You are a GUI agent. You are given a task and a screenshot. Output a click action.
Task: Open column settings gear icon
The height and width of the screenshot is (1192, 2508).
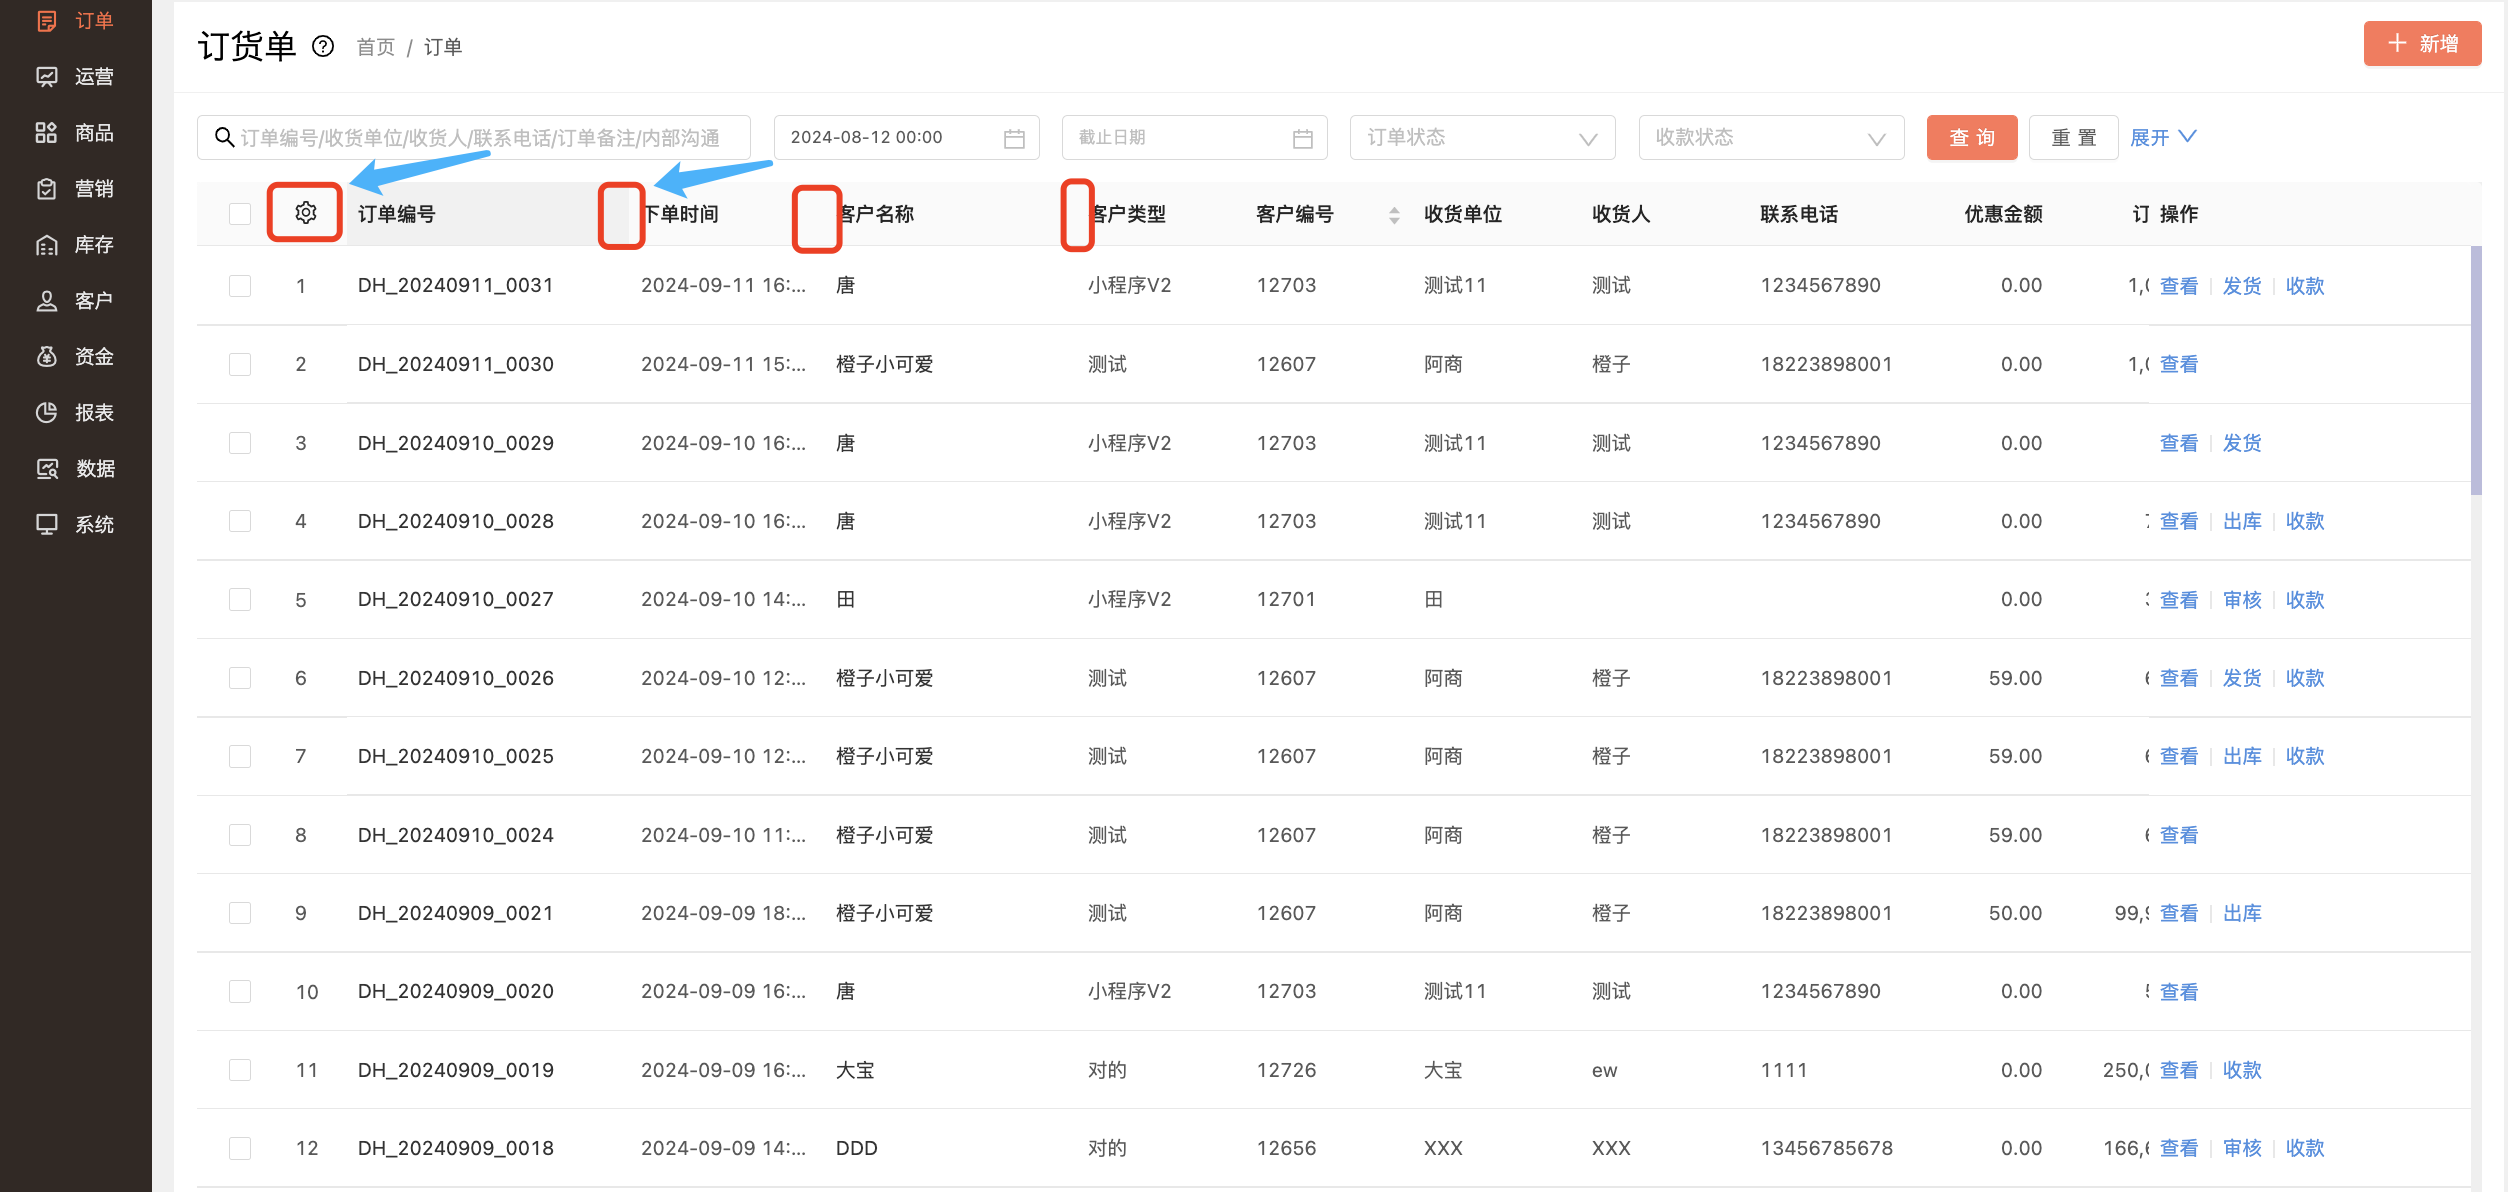coord(306,213)
